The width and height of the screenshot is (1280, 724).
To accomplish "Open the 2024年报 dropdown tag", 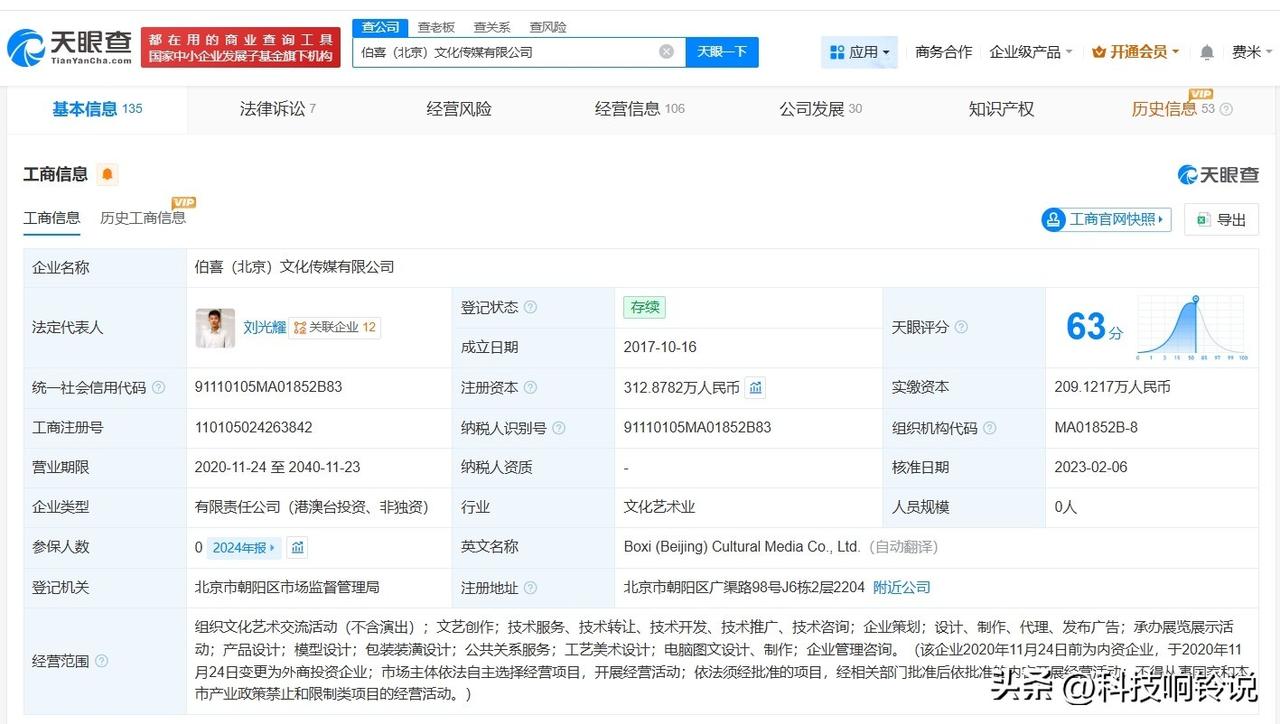I will click(245, 547).
